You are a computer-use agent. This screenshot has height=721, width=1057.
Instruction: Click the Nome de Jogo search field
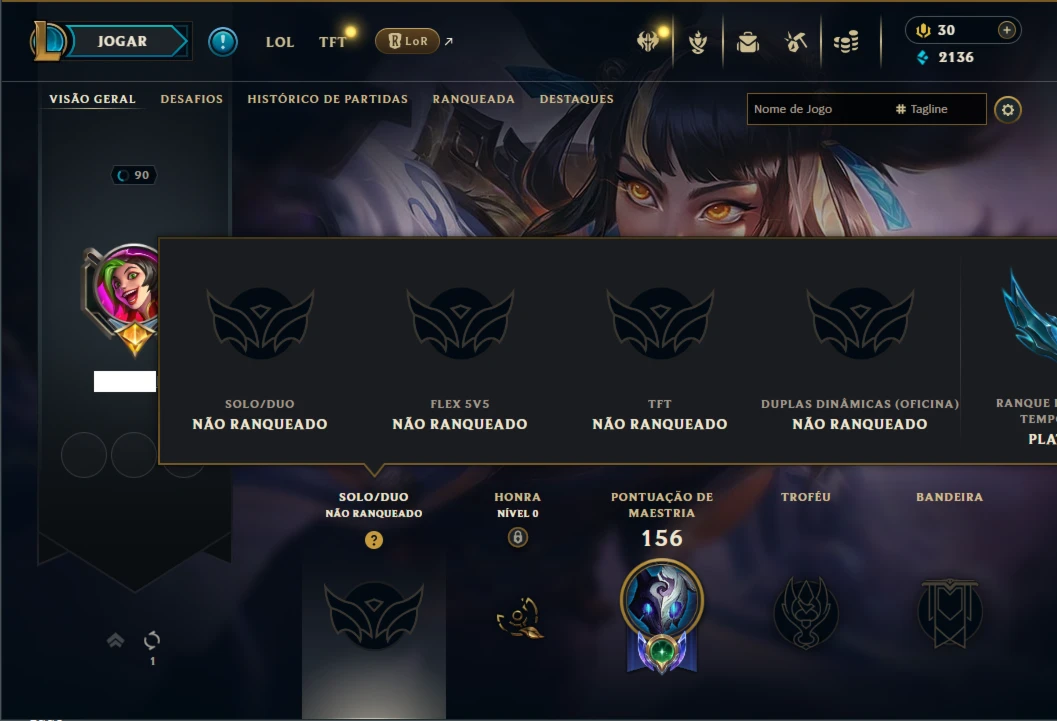(817, 109)
